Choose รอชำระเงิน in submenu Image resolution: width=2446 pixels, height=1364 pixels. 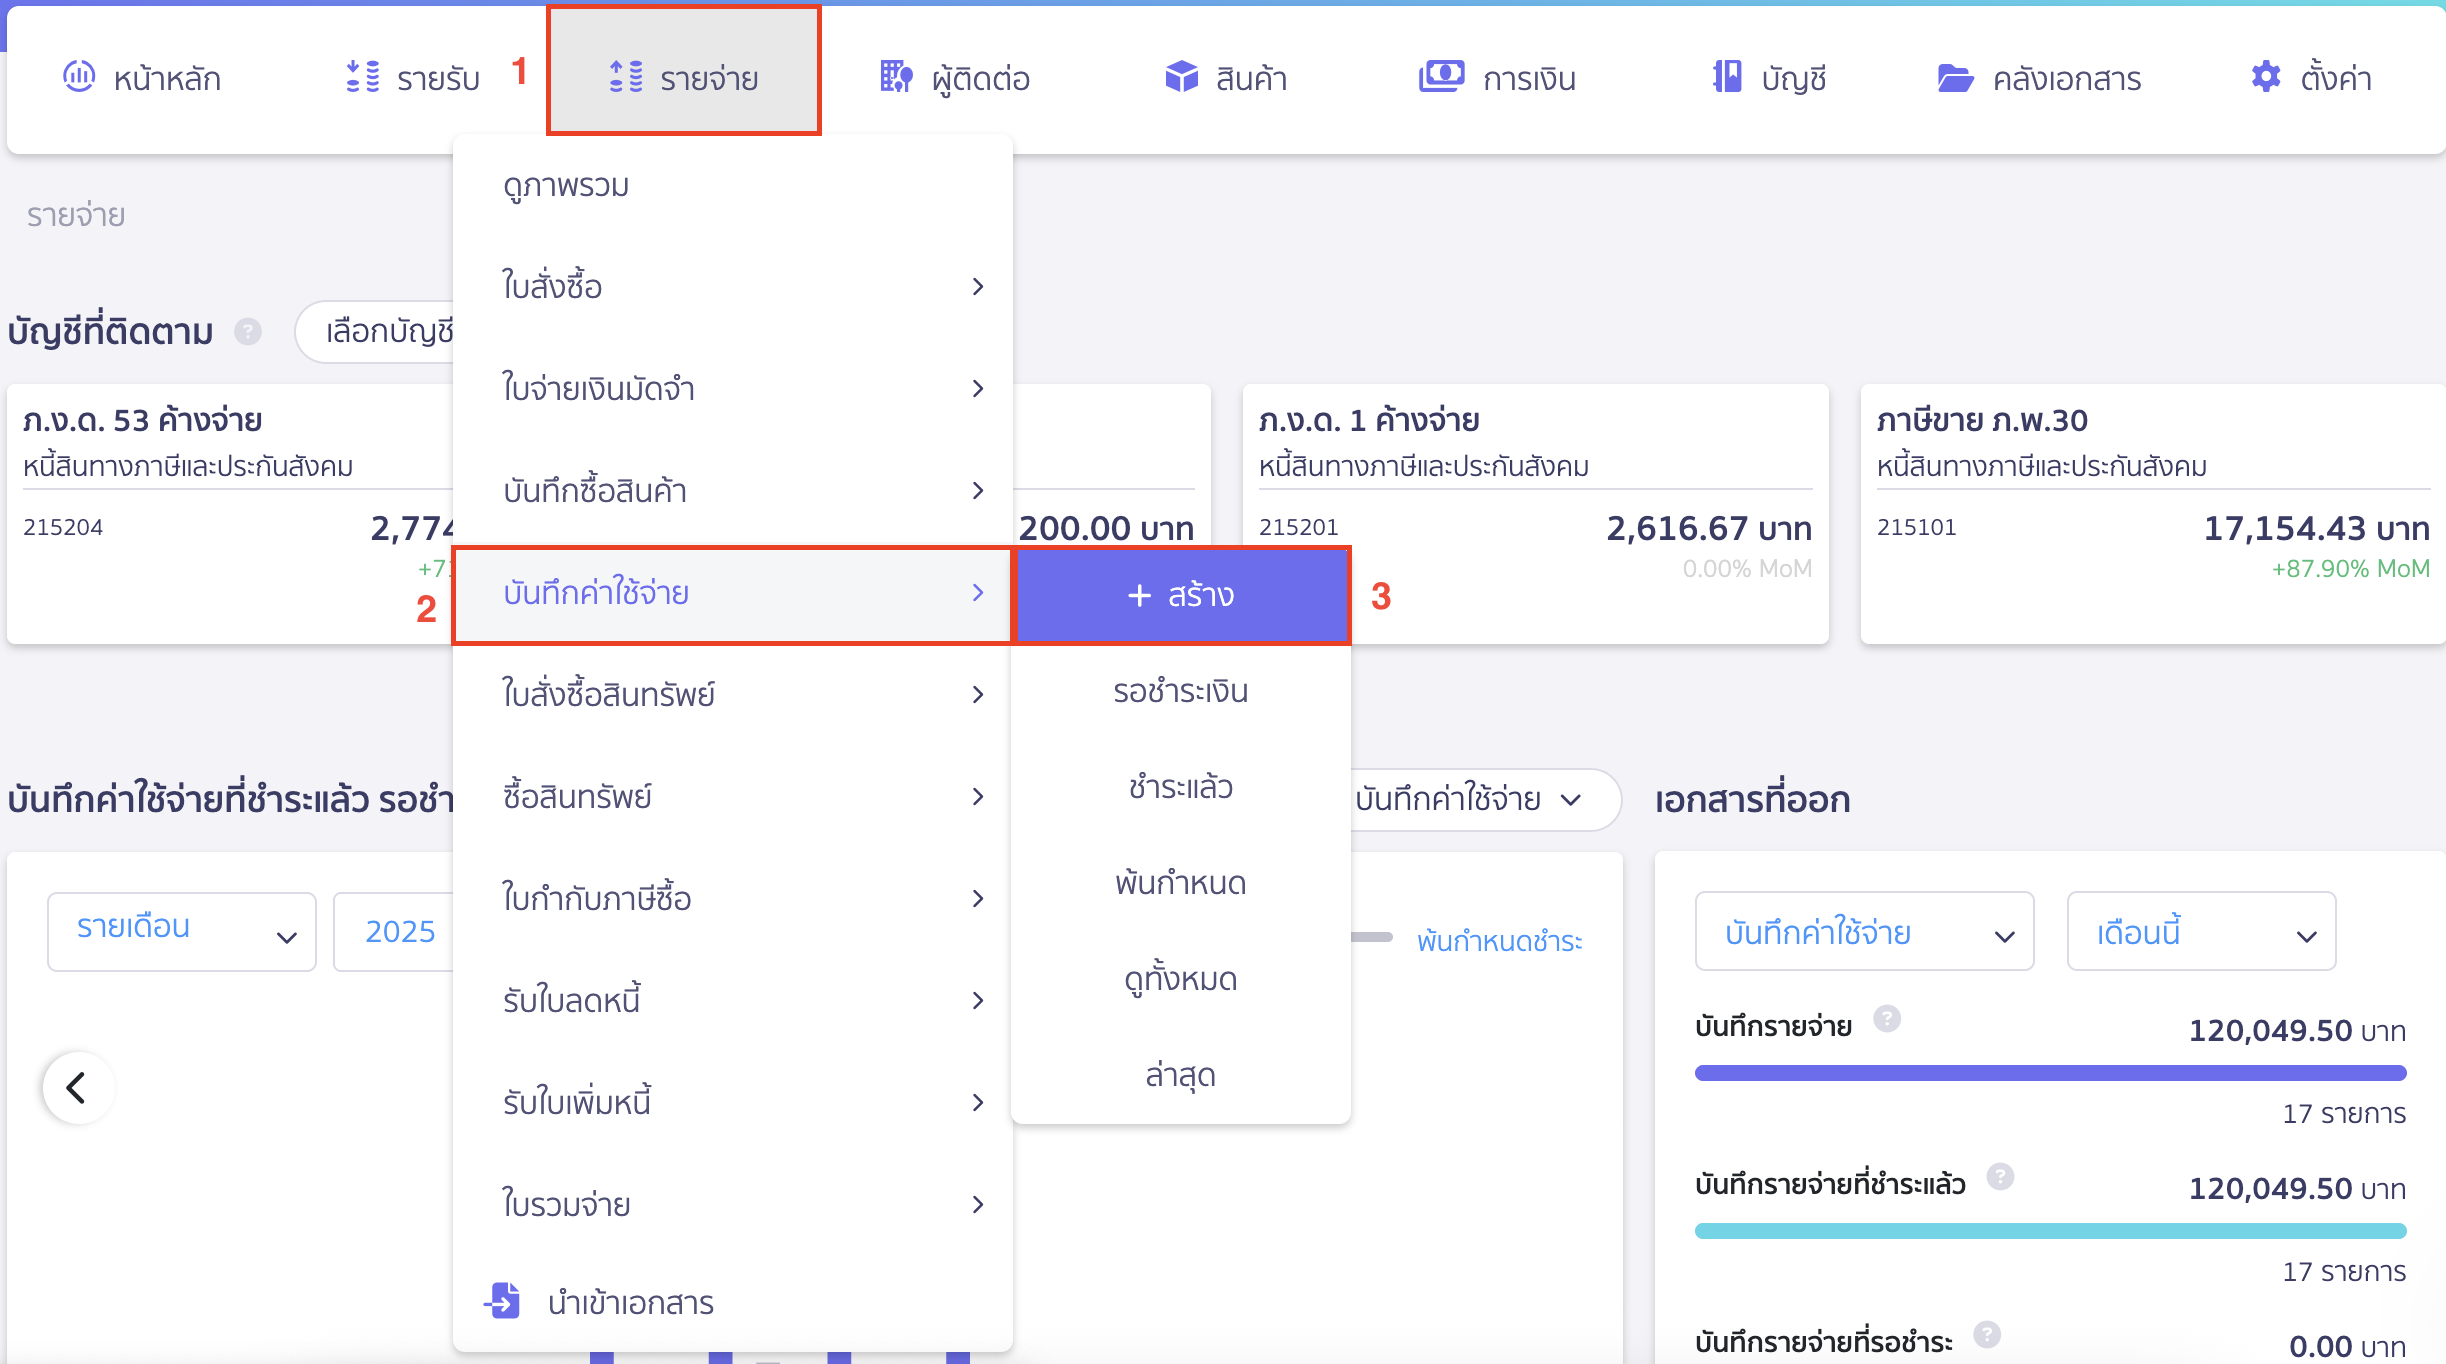1181,692
